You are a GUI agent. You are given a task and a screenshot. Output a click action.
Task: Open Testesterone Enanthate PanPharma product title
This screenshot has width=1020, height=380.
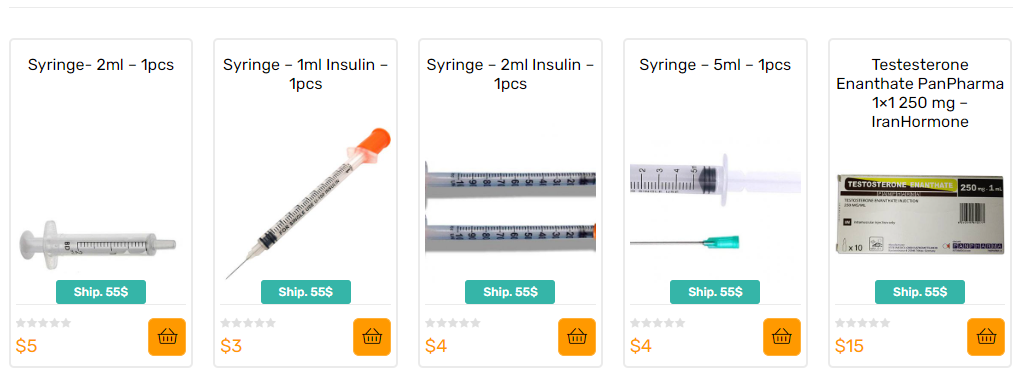coord(920,93)
